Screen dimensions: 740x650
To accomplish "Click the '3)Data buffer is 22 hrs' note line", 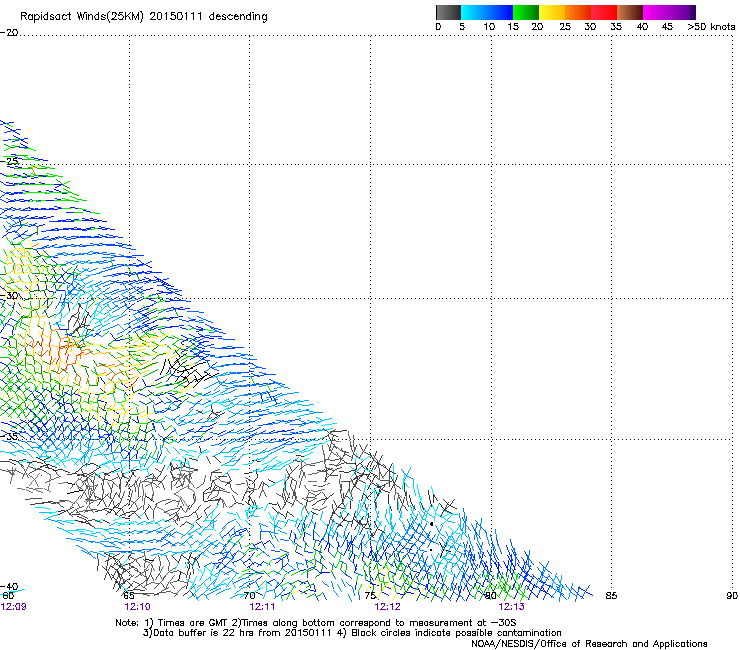I will point(352,633).
